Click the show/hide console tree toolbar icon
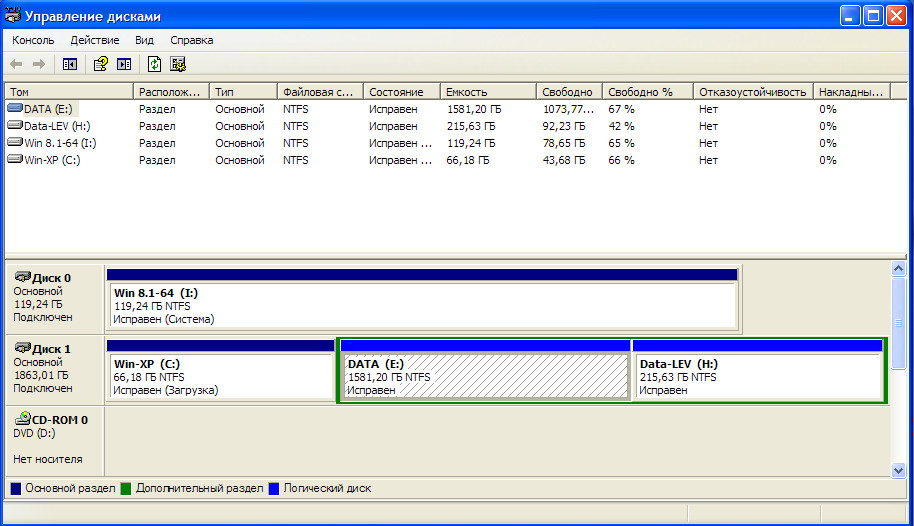The height and width of the screenshot is (526, 914). (x=70, y=64)
